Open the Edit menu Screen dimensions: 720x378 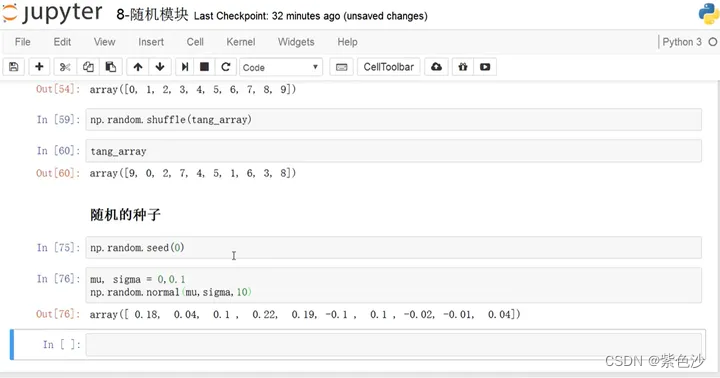[x=62, y=42]
